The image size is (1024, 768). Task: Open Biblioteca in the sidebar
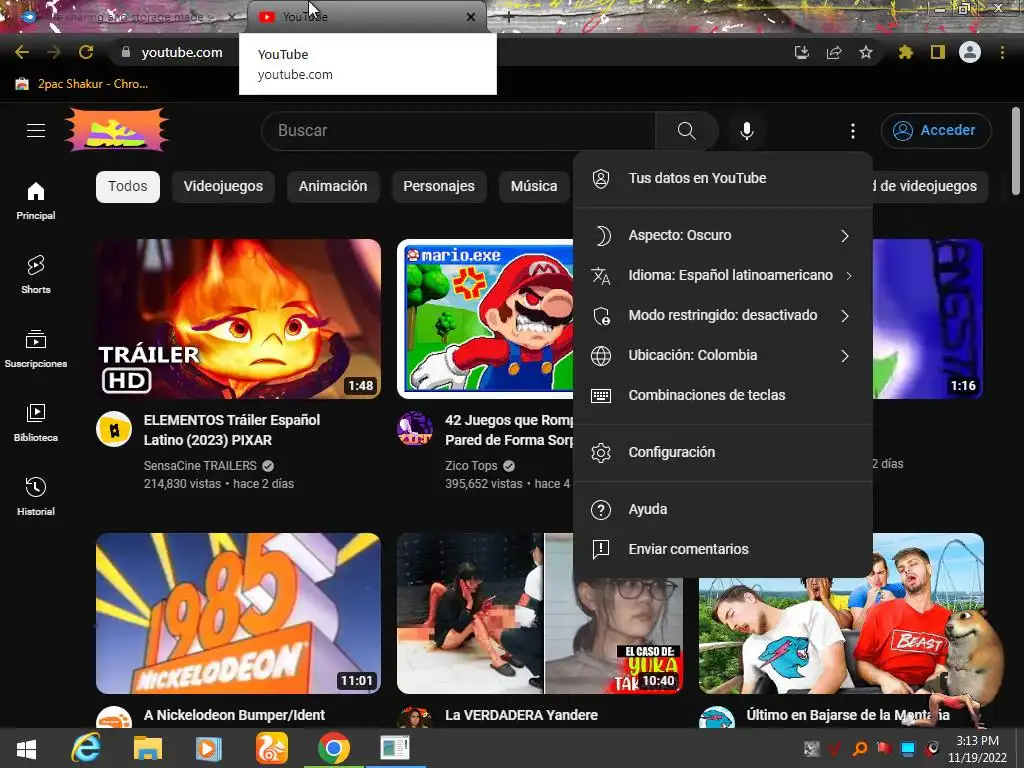(36, 423)
